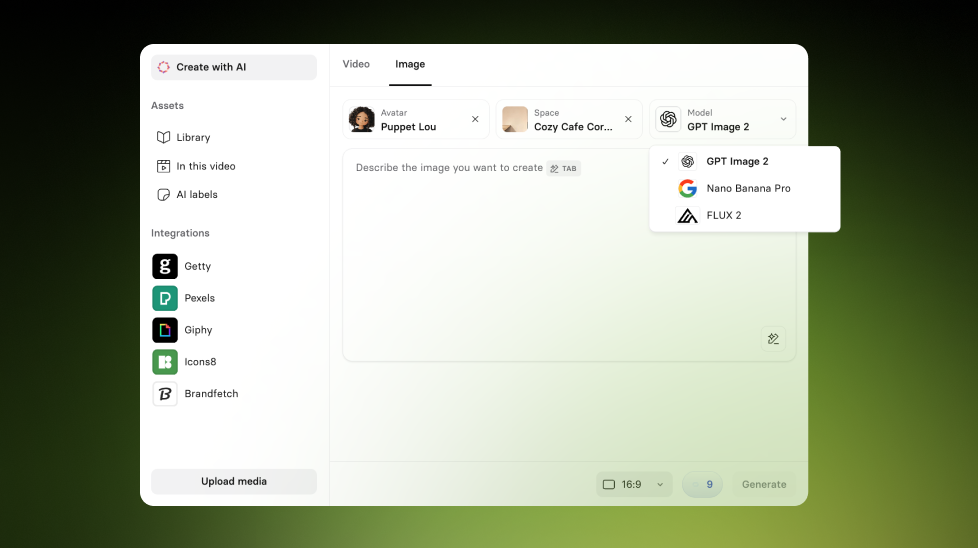
Task: Switch to the Video tab
Action: [356, 64]
